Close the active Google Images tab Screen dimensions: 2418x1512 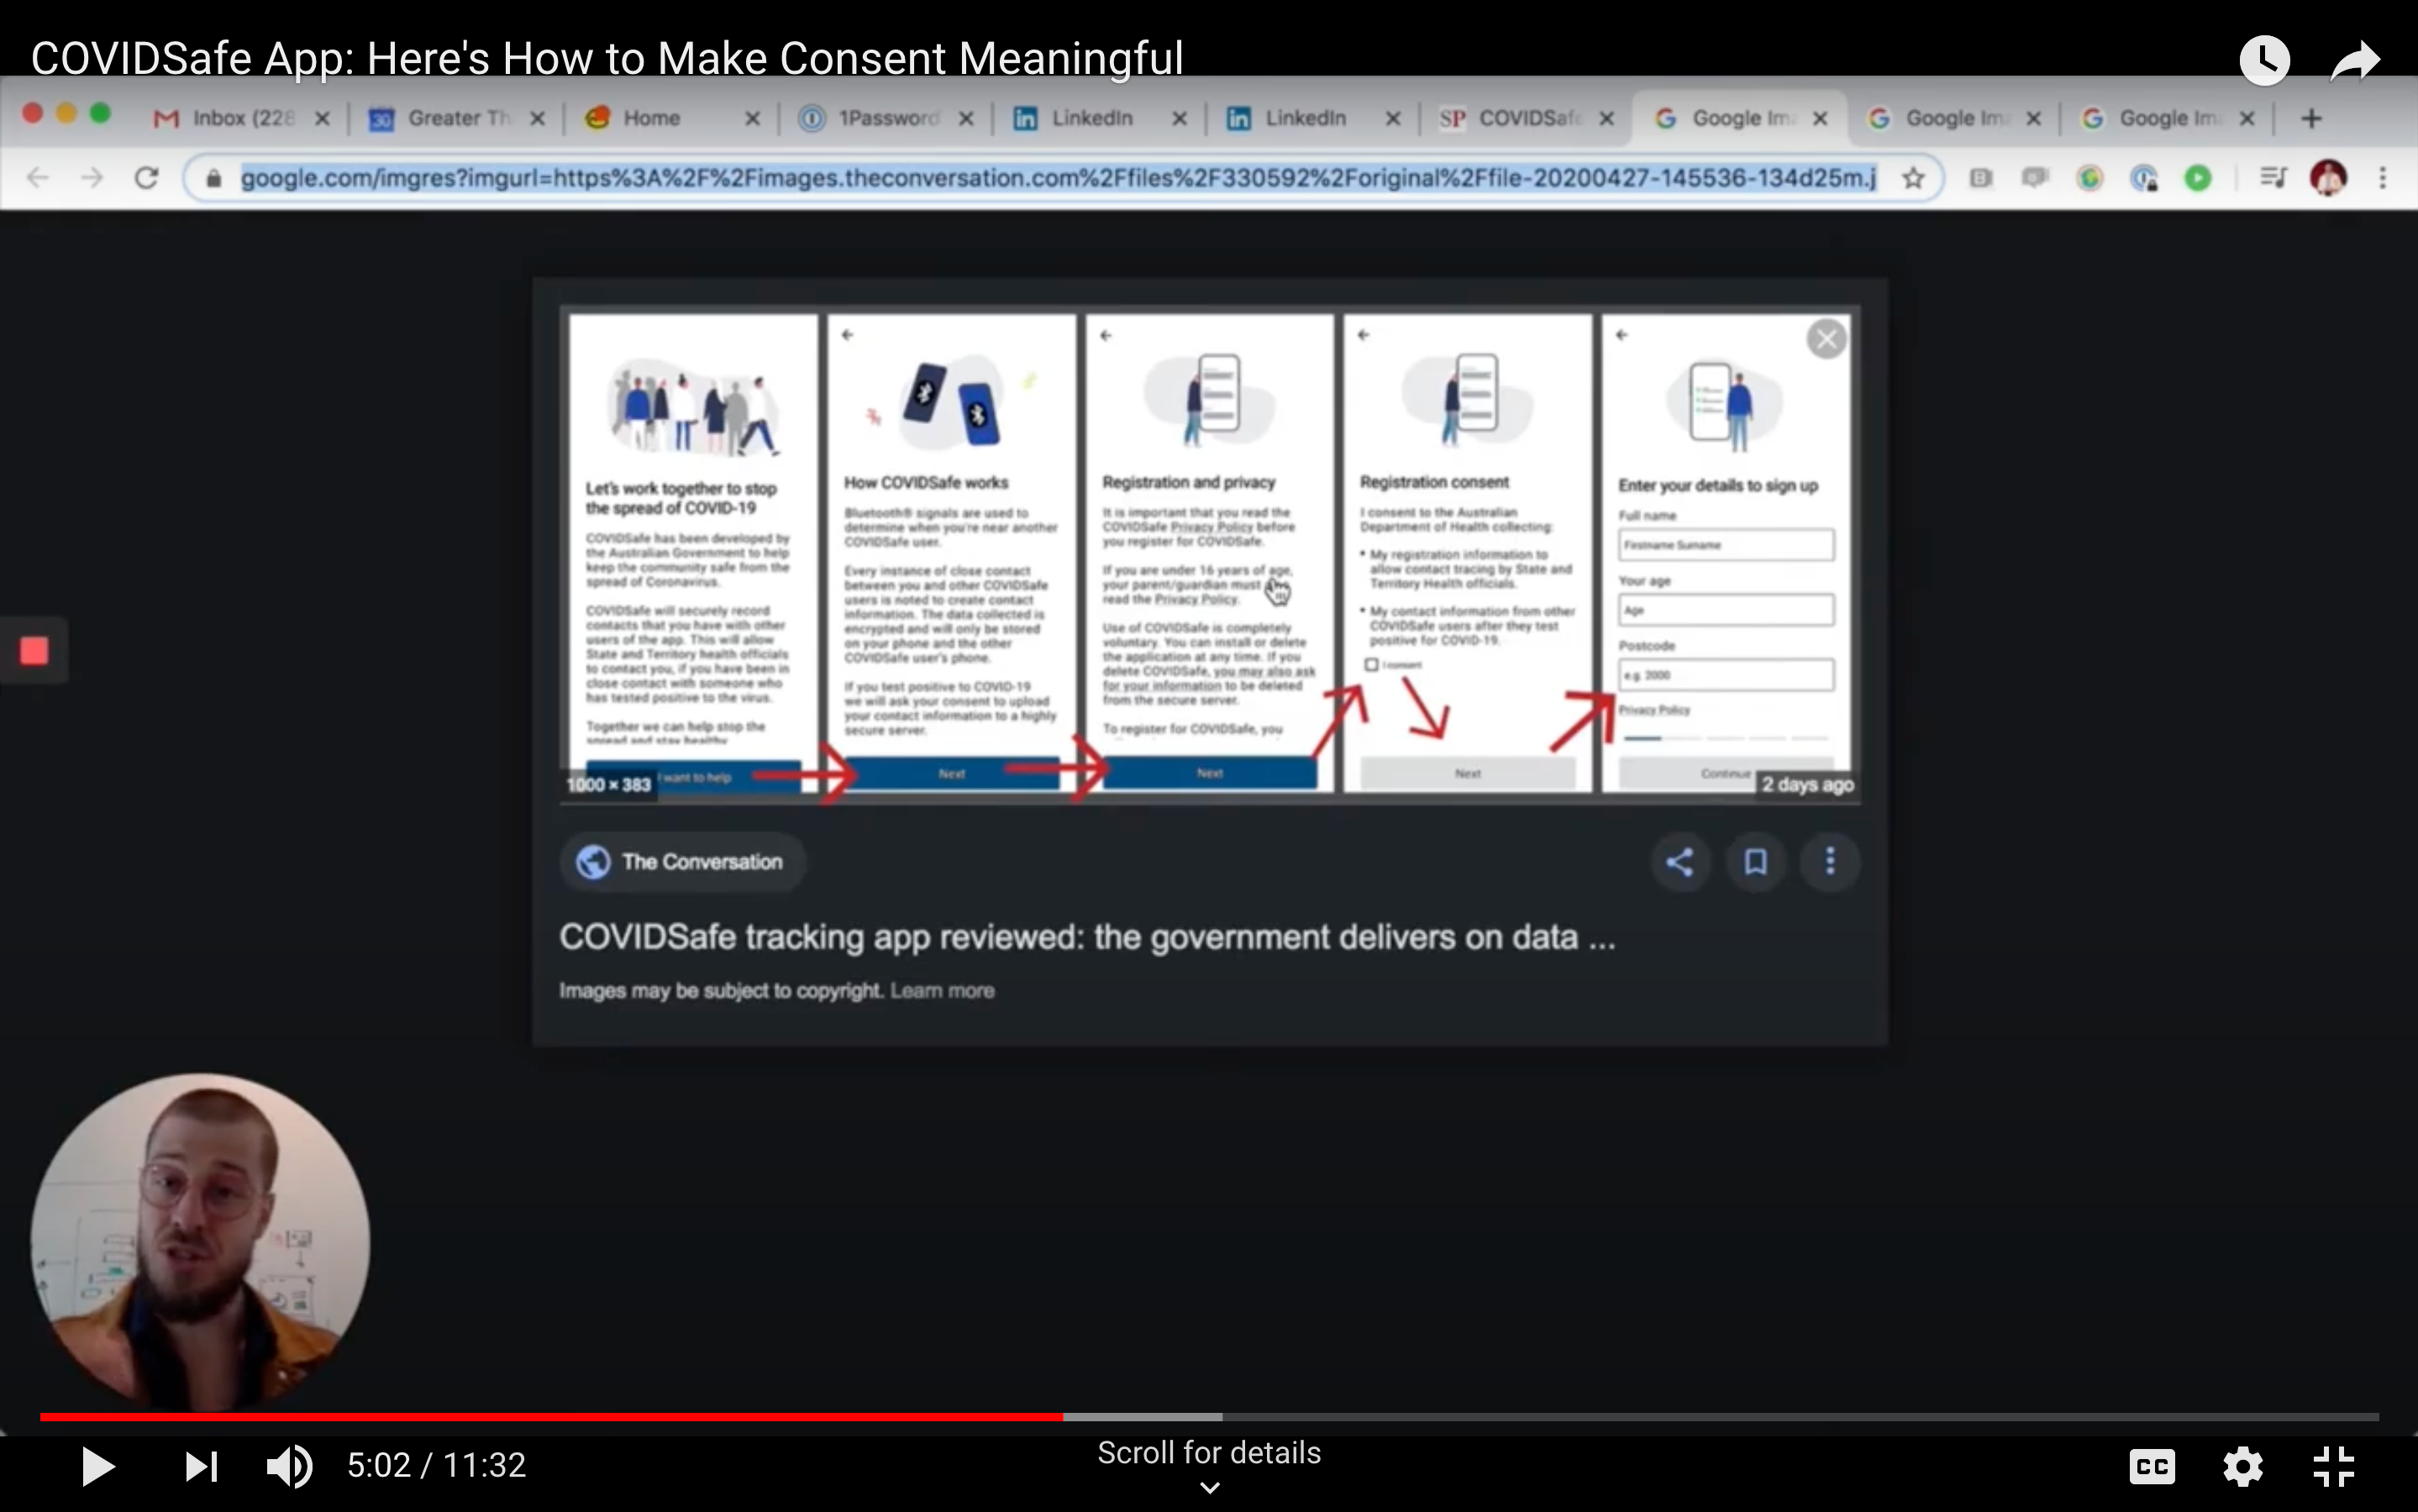pos(1820,118)
